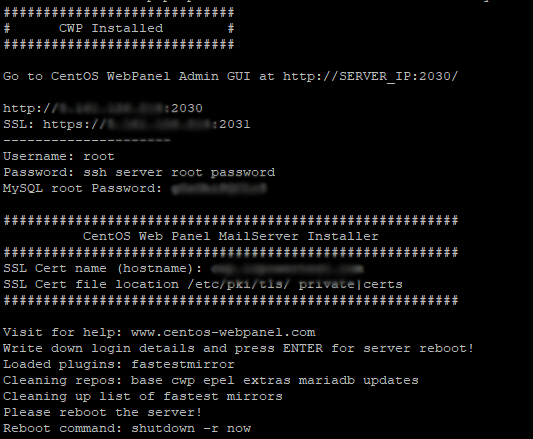Click the www.centos-webpanel.com help address
Image resolution: width=533 pixels, height=439 pixels.
pyautogui.click(x=223, y=332)
